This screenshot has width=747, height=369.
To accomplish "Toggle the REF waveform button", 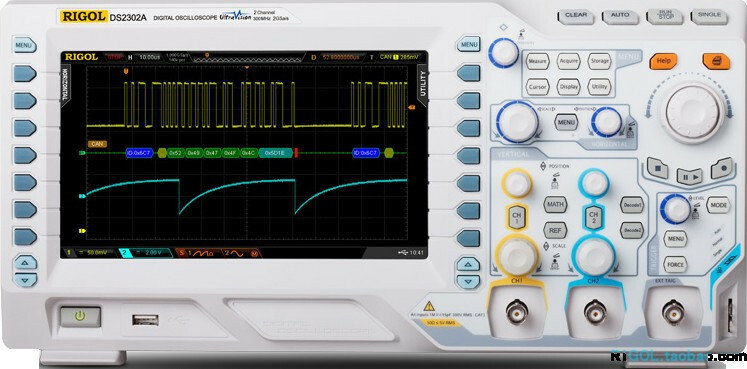I will (x=555, y=230).
